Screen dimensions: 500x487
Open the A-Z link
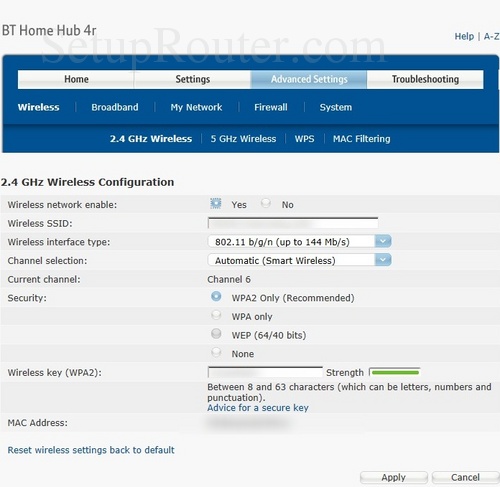click(491, 36)
